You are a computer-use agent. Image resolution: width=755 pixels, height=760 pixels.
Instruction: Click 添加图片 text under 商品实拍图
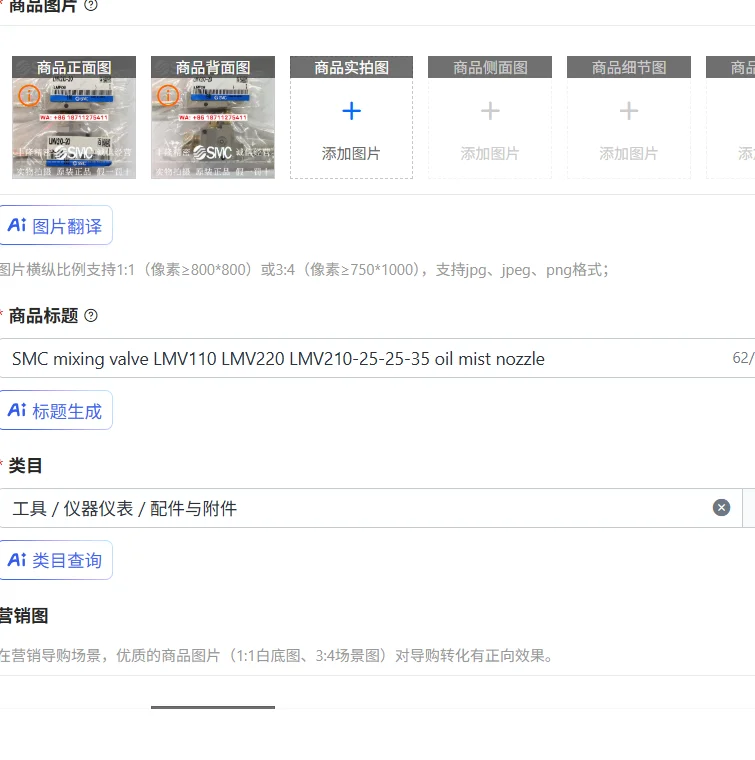click(x=351, y=154)
